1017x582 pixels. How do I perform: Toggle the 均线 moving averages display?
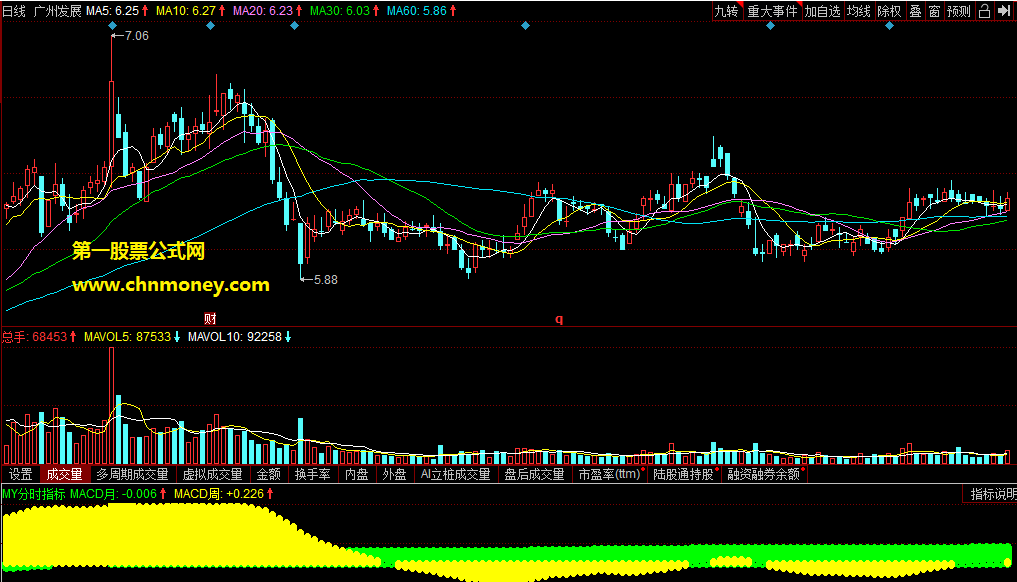pyautogui.click(x=859, y=11)
